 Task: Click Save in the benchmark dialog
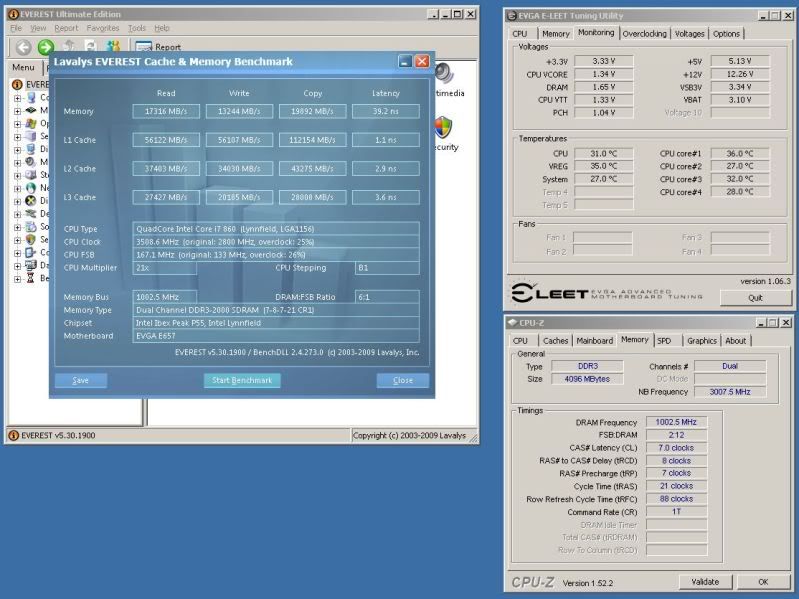pyautogui.click(x=81, y=380)
